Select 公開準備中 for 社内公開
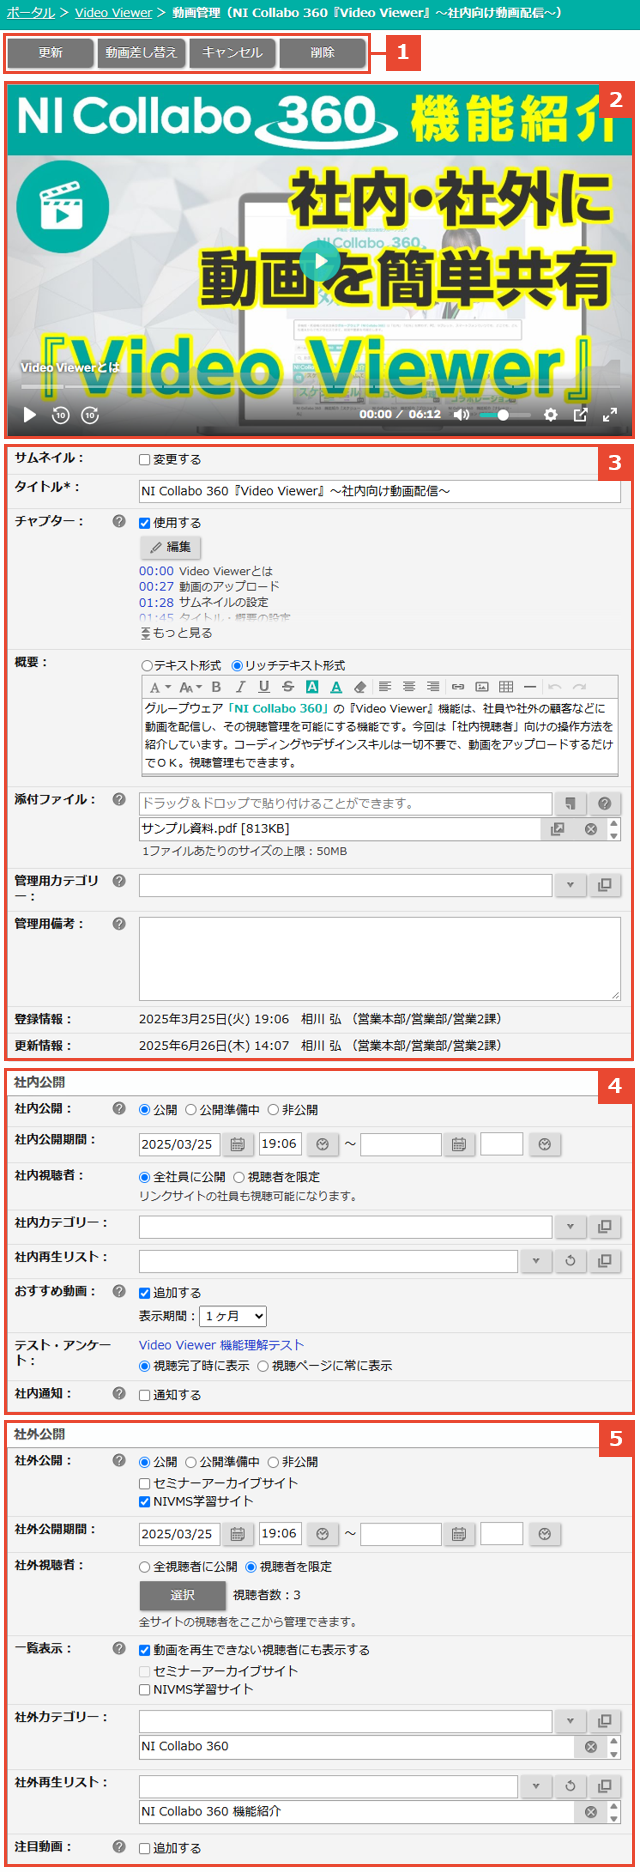Viewport: 640px width, 1872px height. (191, 1110)
